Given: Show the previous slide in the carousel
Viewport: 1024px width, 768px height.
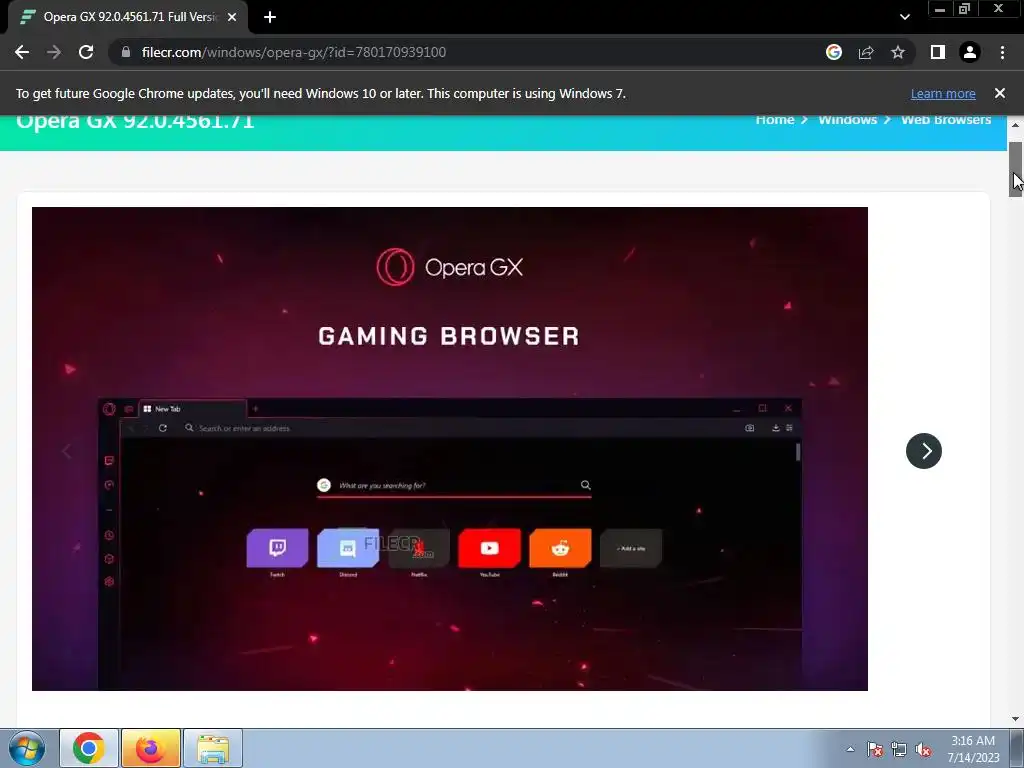Looking at the screenshot, I should tap(66, 451).
